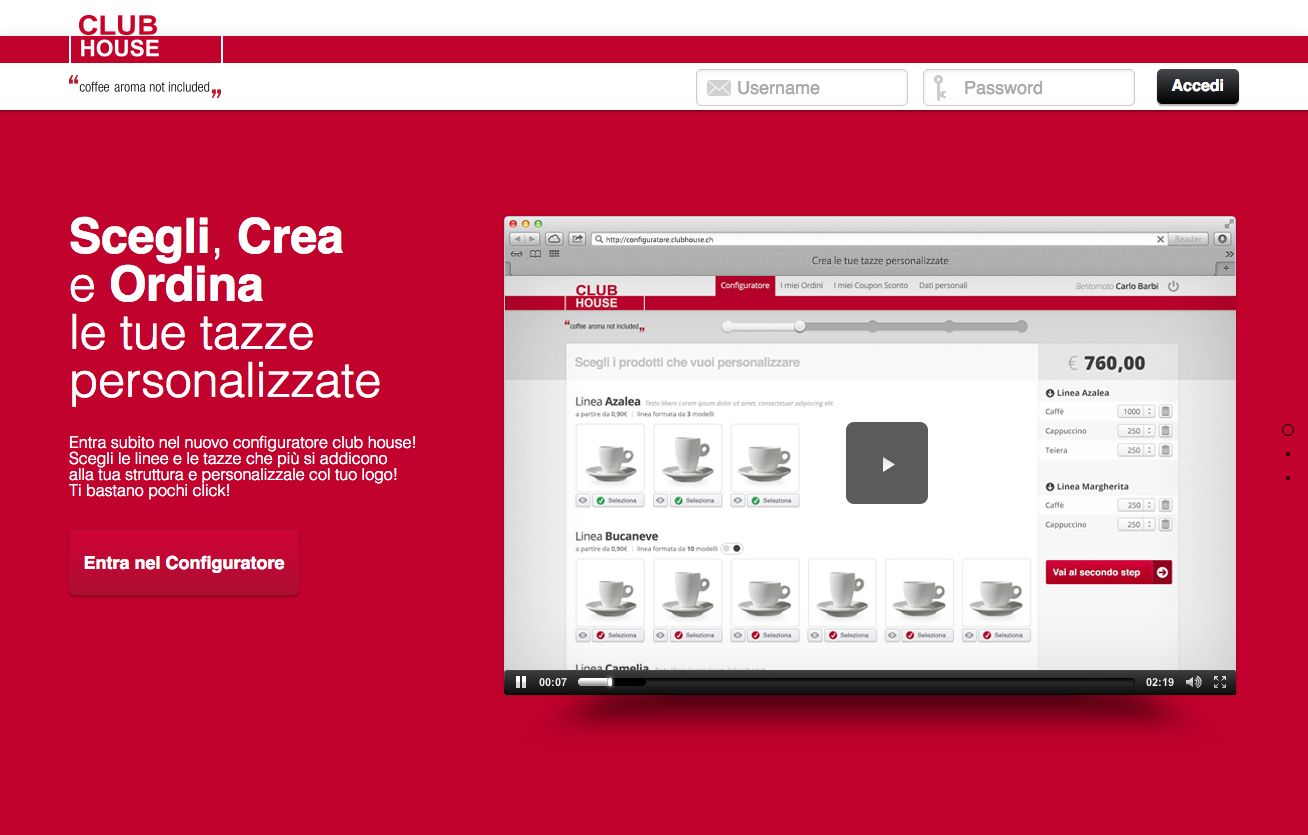Adjust the Teiera quantity stepper arrows
Image resolution: width=1308 pixels, height=835 pixels.
[x=1150, y=450]
